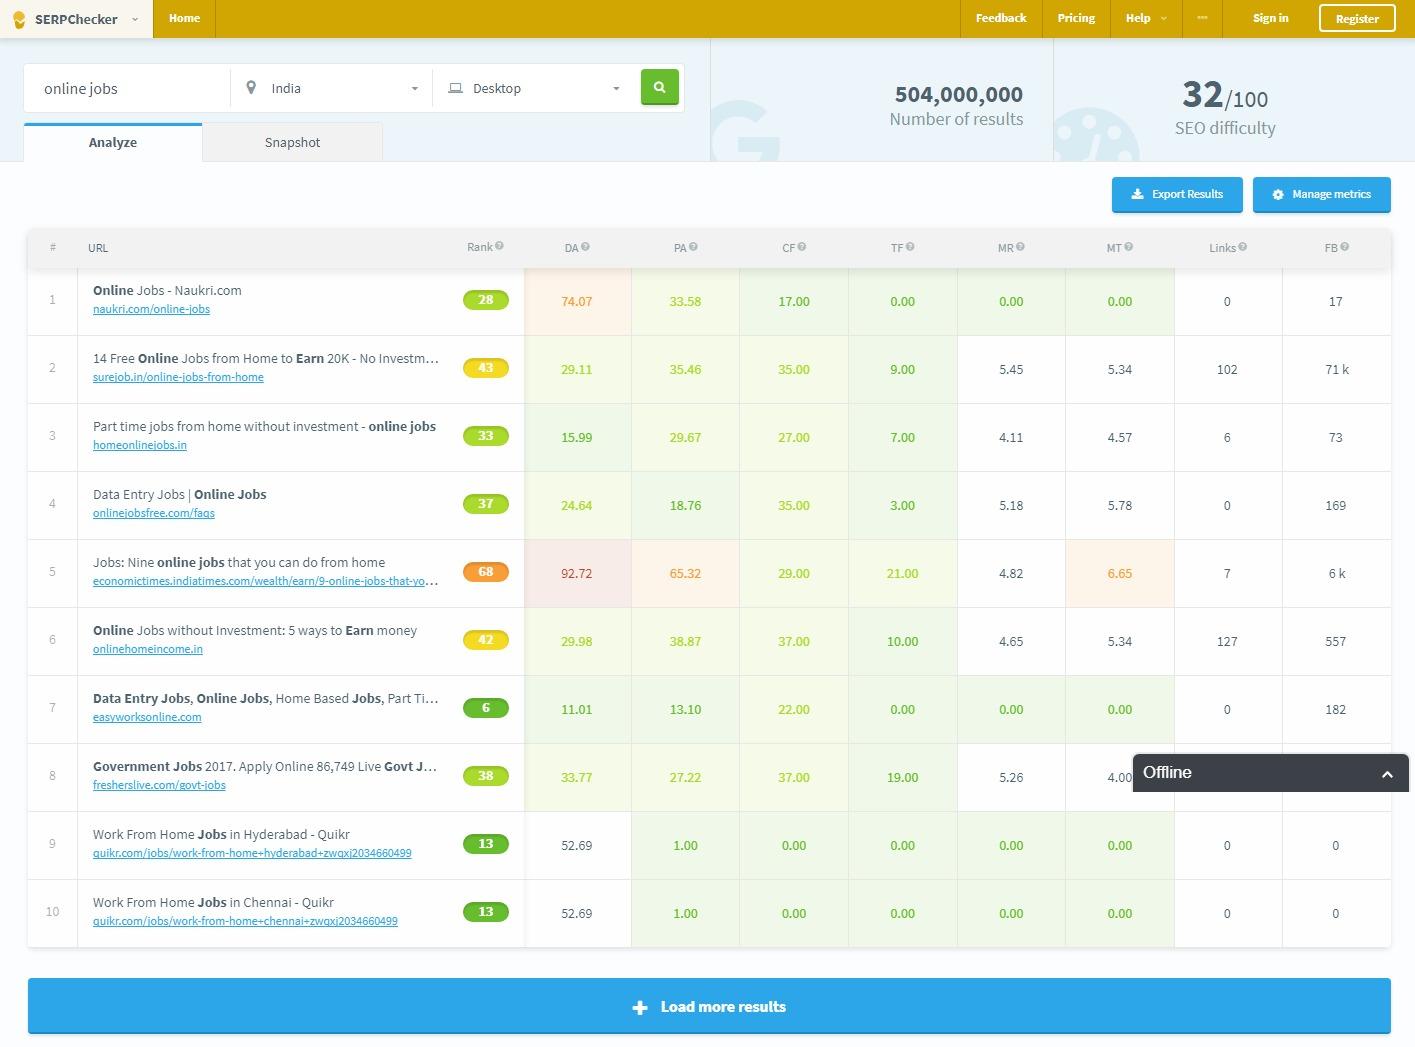Click 'Data Entry Jobs | Online Jobs' title
The height and width of the screenshot is (1047, 1415).
click(180, 494)
